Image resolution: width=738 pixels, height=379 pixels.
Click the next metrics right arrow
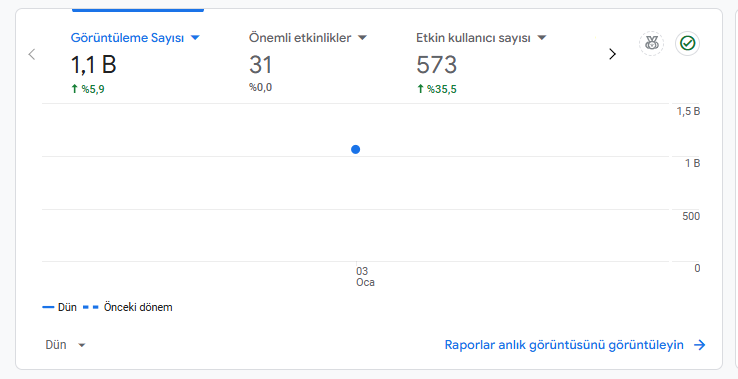tap(612, 54)
